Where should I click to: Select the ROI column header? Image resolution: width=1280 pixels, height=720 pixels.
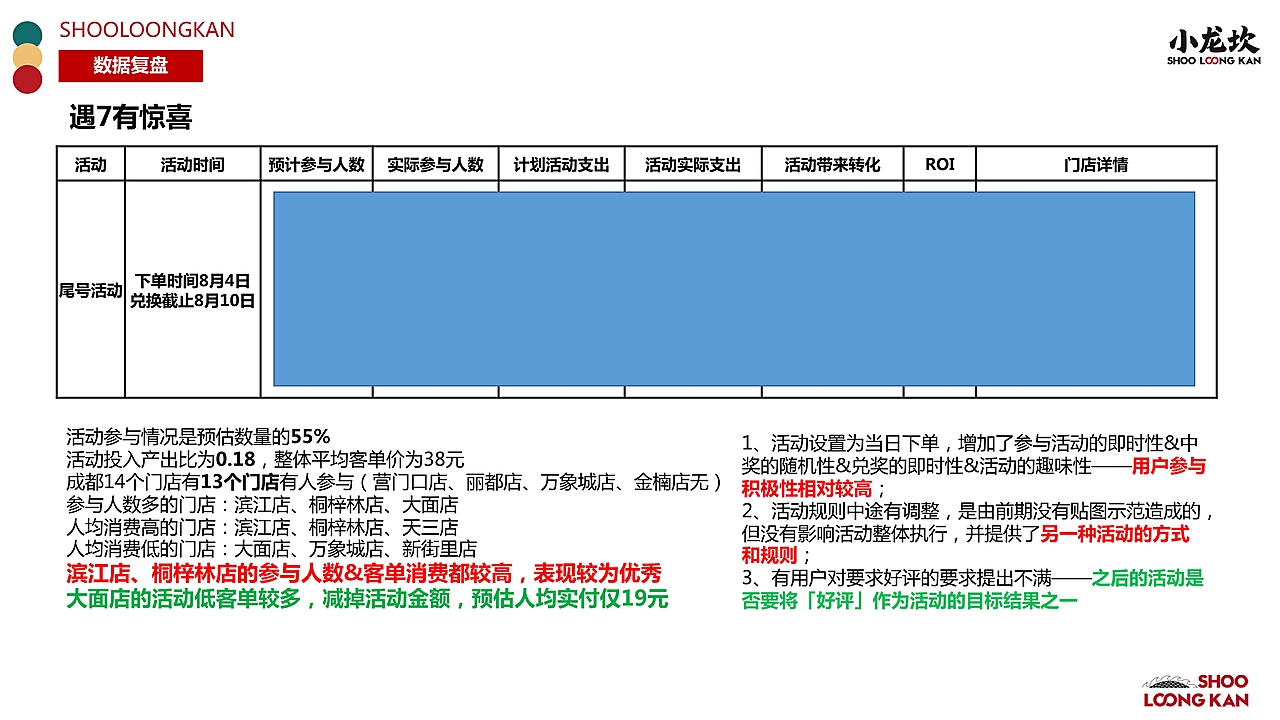[x=939, y=164]
